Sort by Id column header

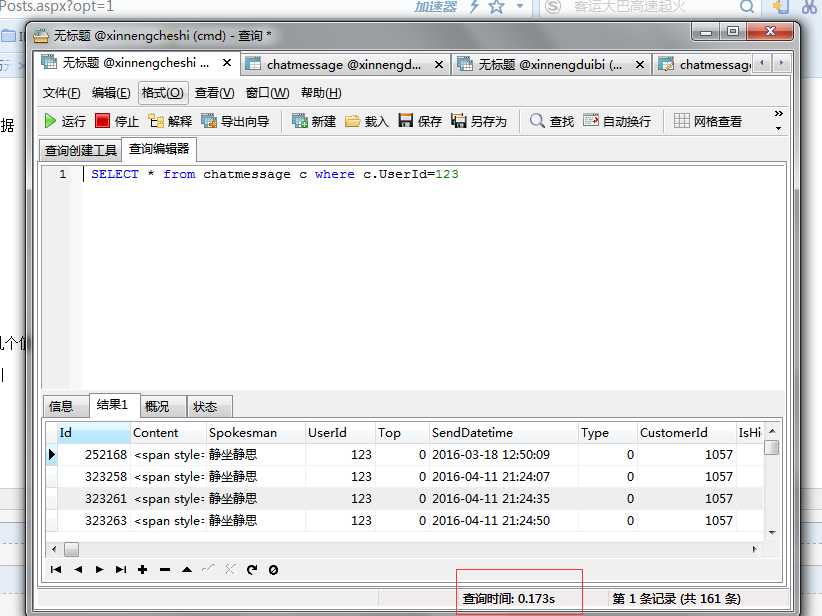pos(93,433)
